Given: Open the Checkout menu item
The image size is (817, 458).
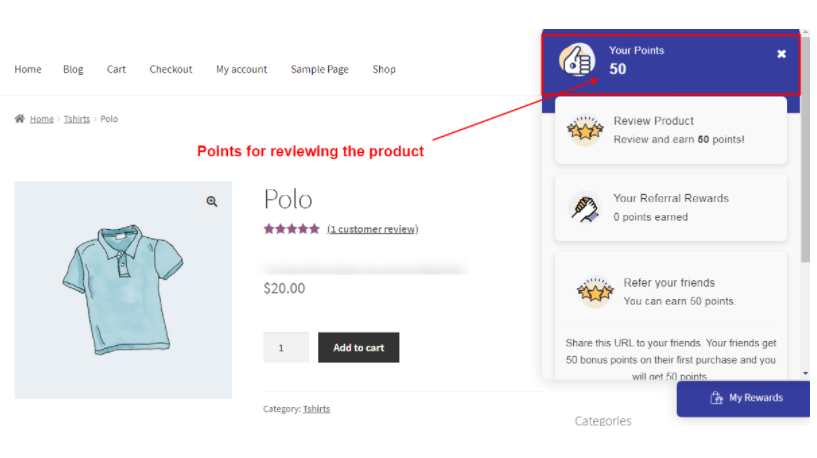Looking at the screenshot, I should 171,69.
